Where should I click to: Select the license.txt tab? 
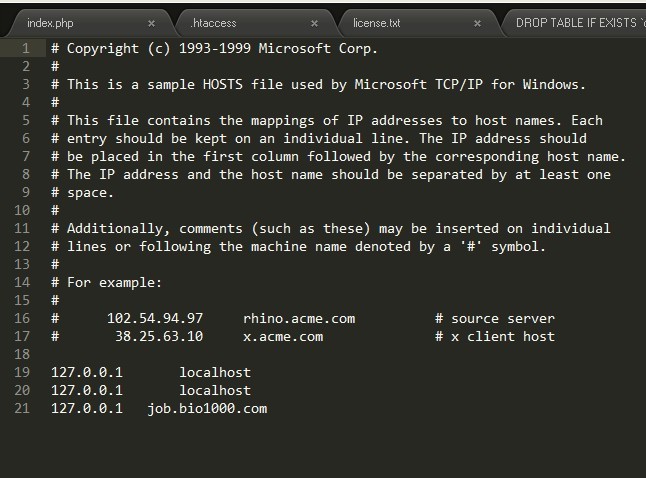[x=377, y=23]
